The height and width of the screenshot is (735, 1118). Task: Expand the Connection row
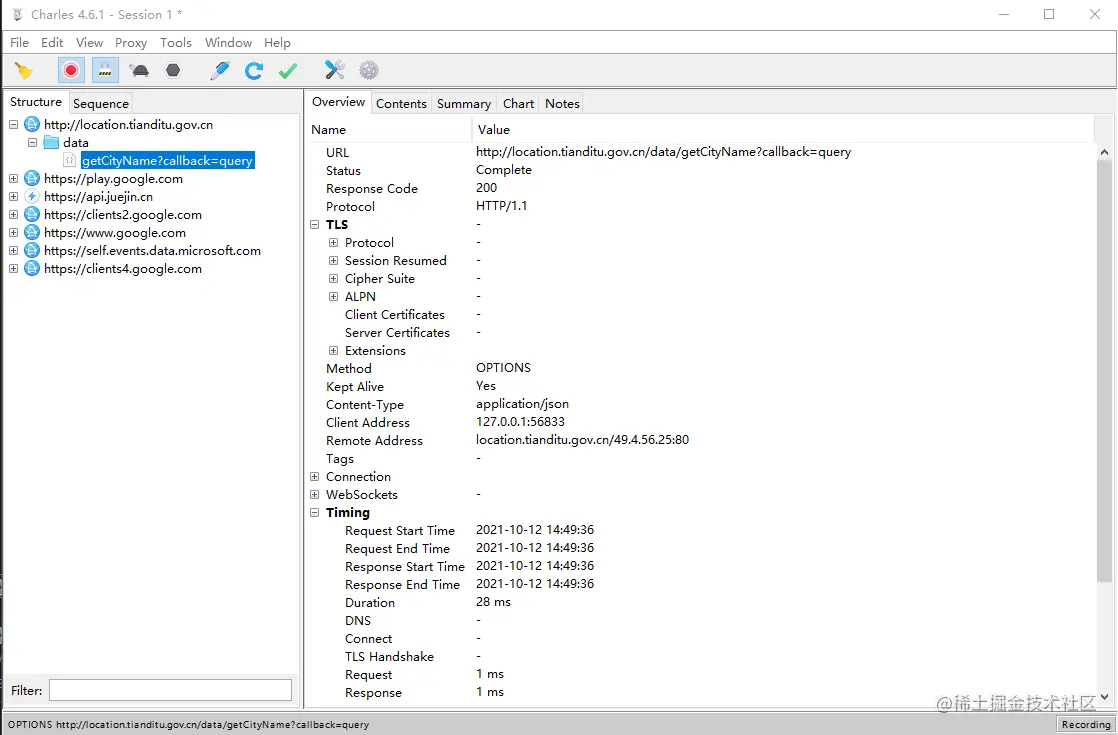click(314, 477)
